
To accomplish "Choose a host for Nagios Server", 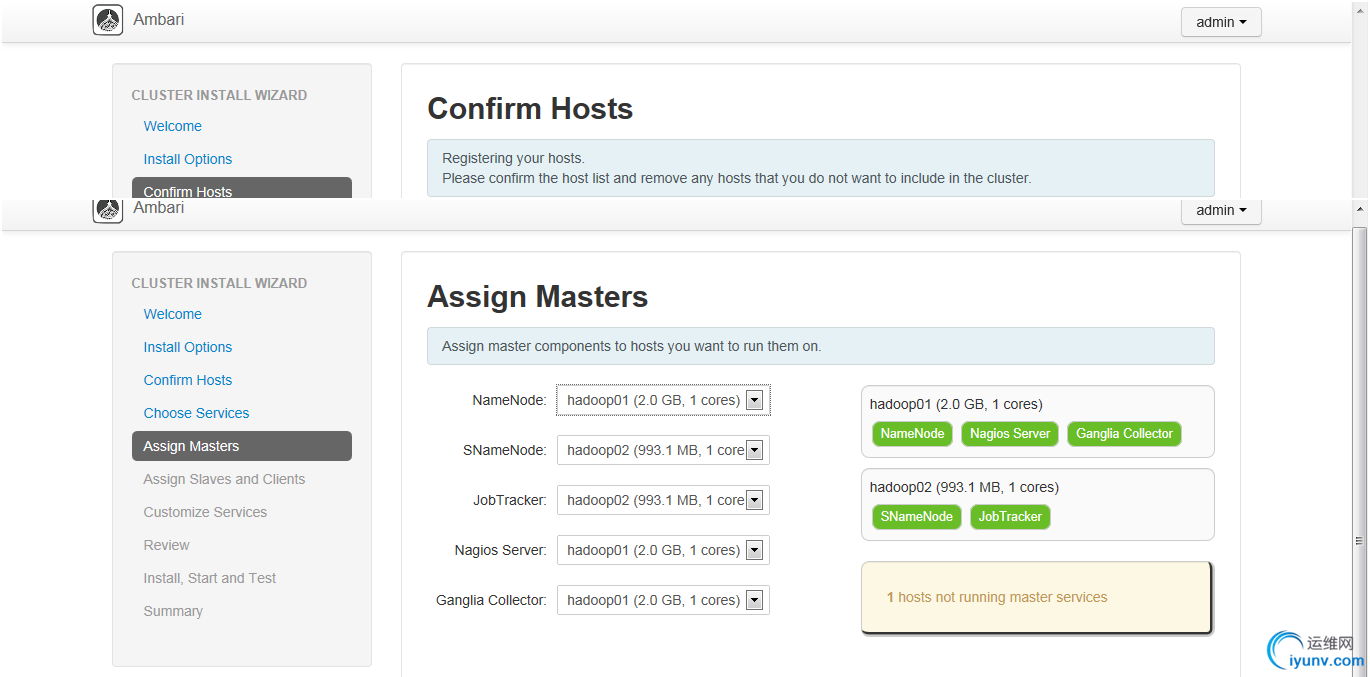I will [x=663, y=550].
